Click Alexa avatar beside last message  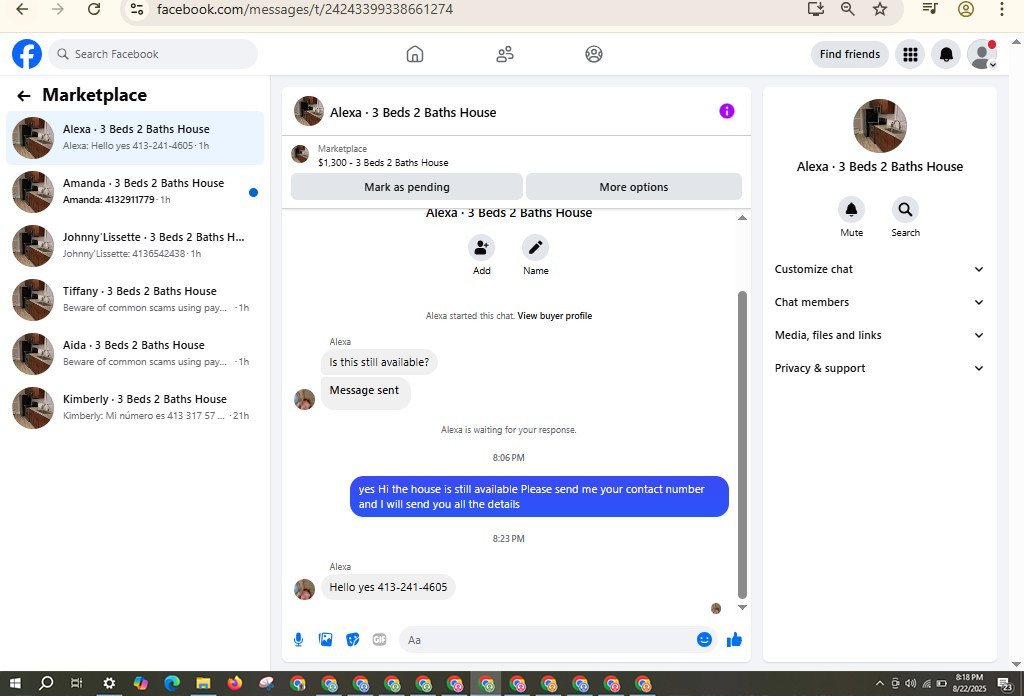[304, 589]
